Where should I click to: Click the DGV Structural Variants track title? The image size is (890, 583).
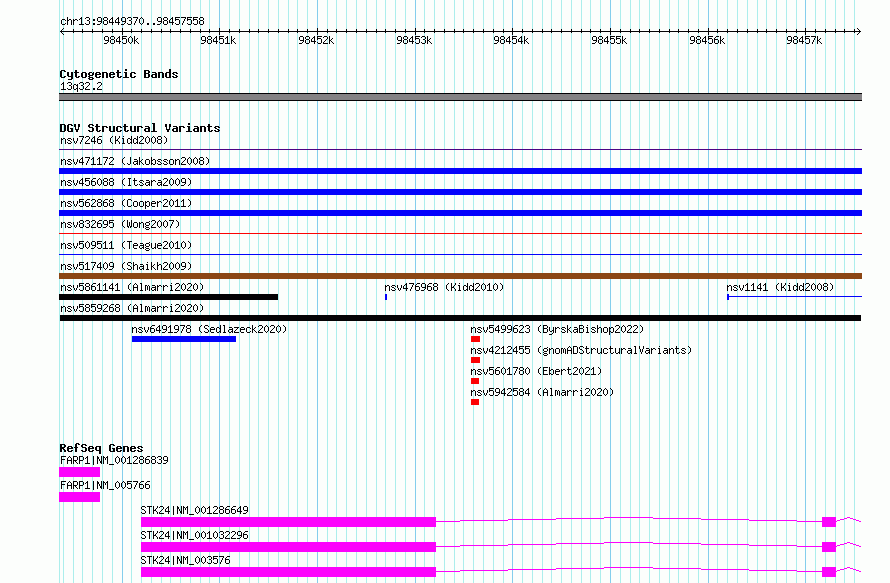[140, 128]
